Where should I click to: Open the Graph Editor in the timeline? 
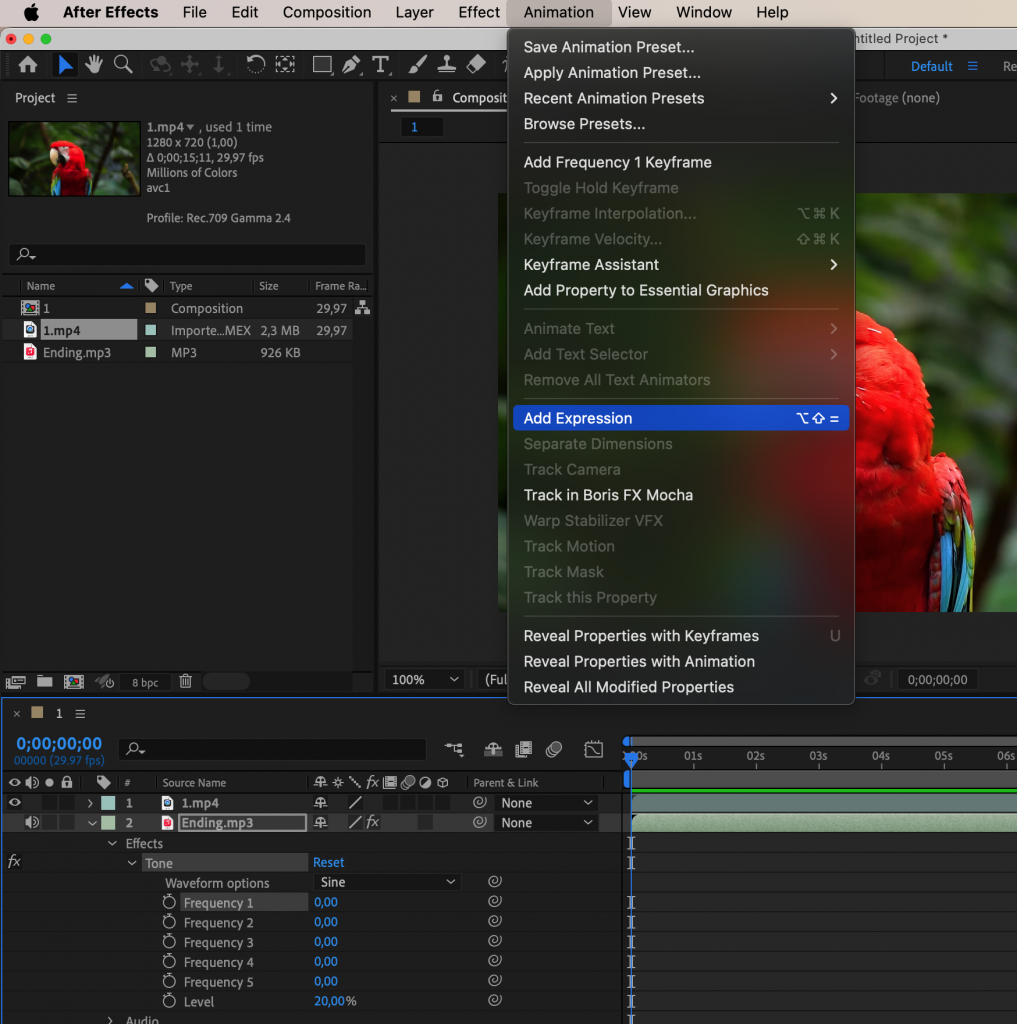[594, 749]
